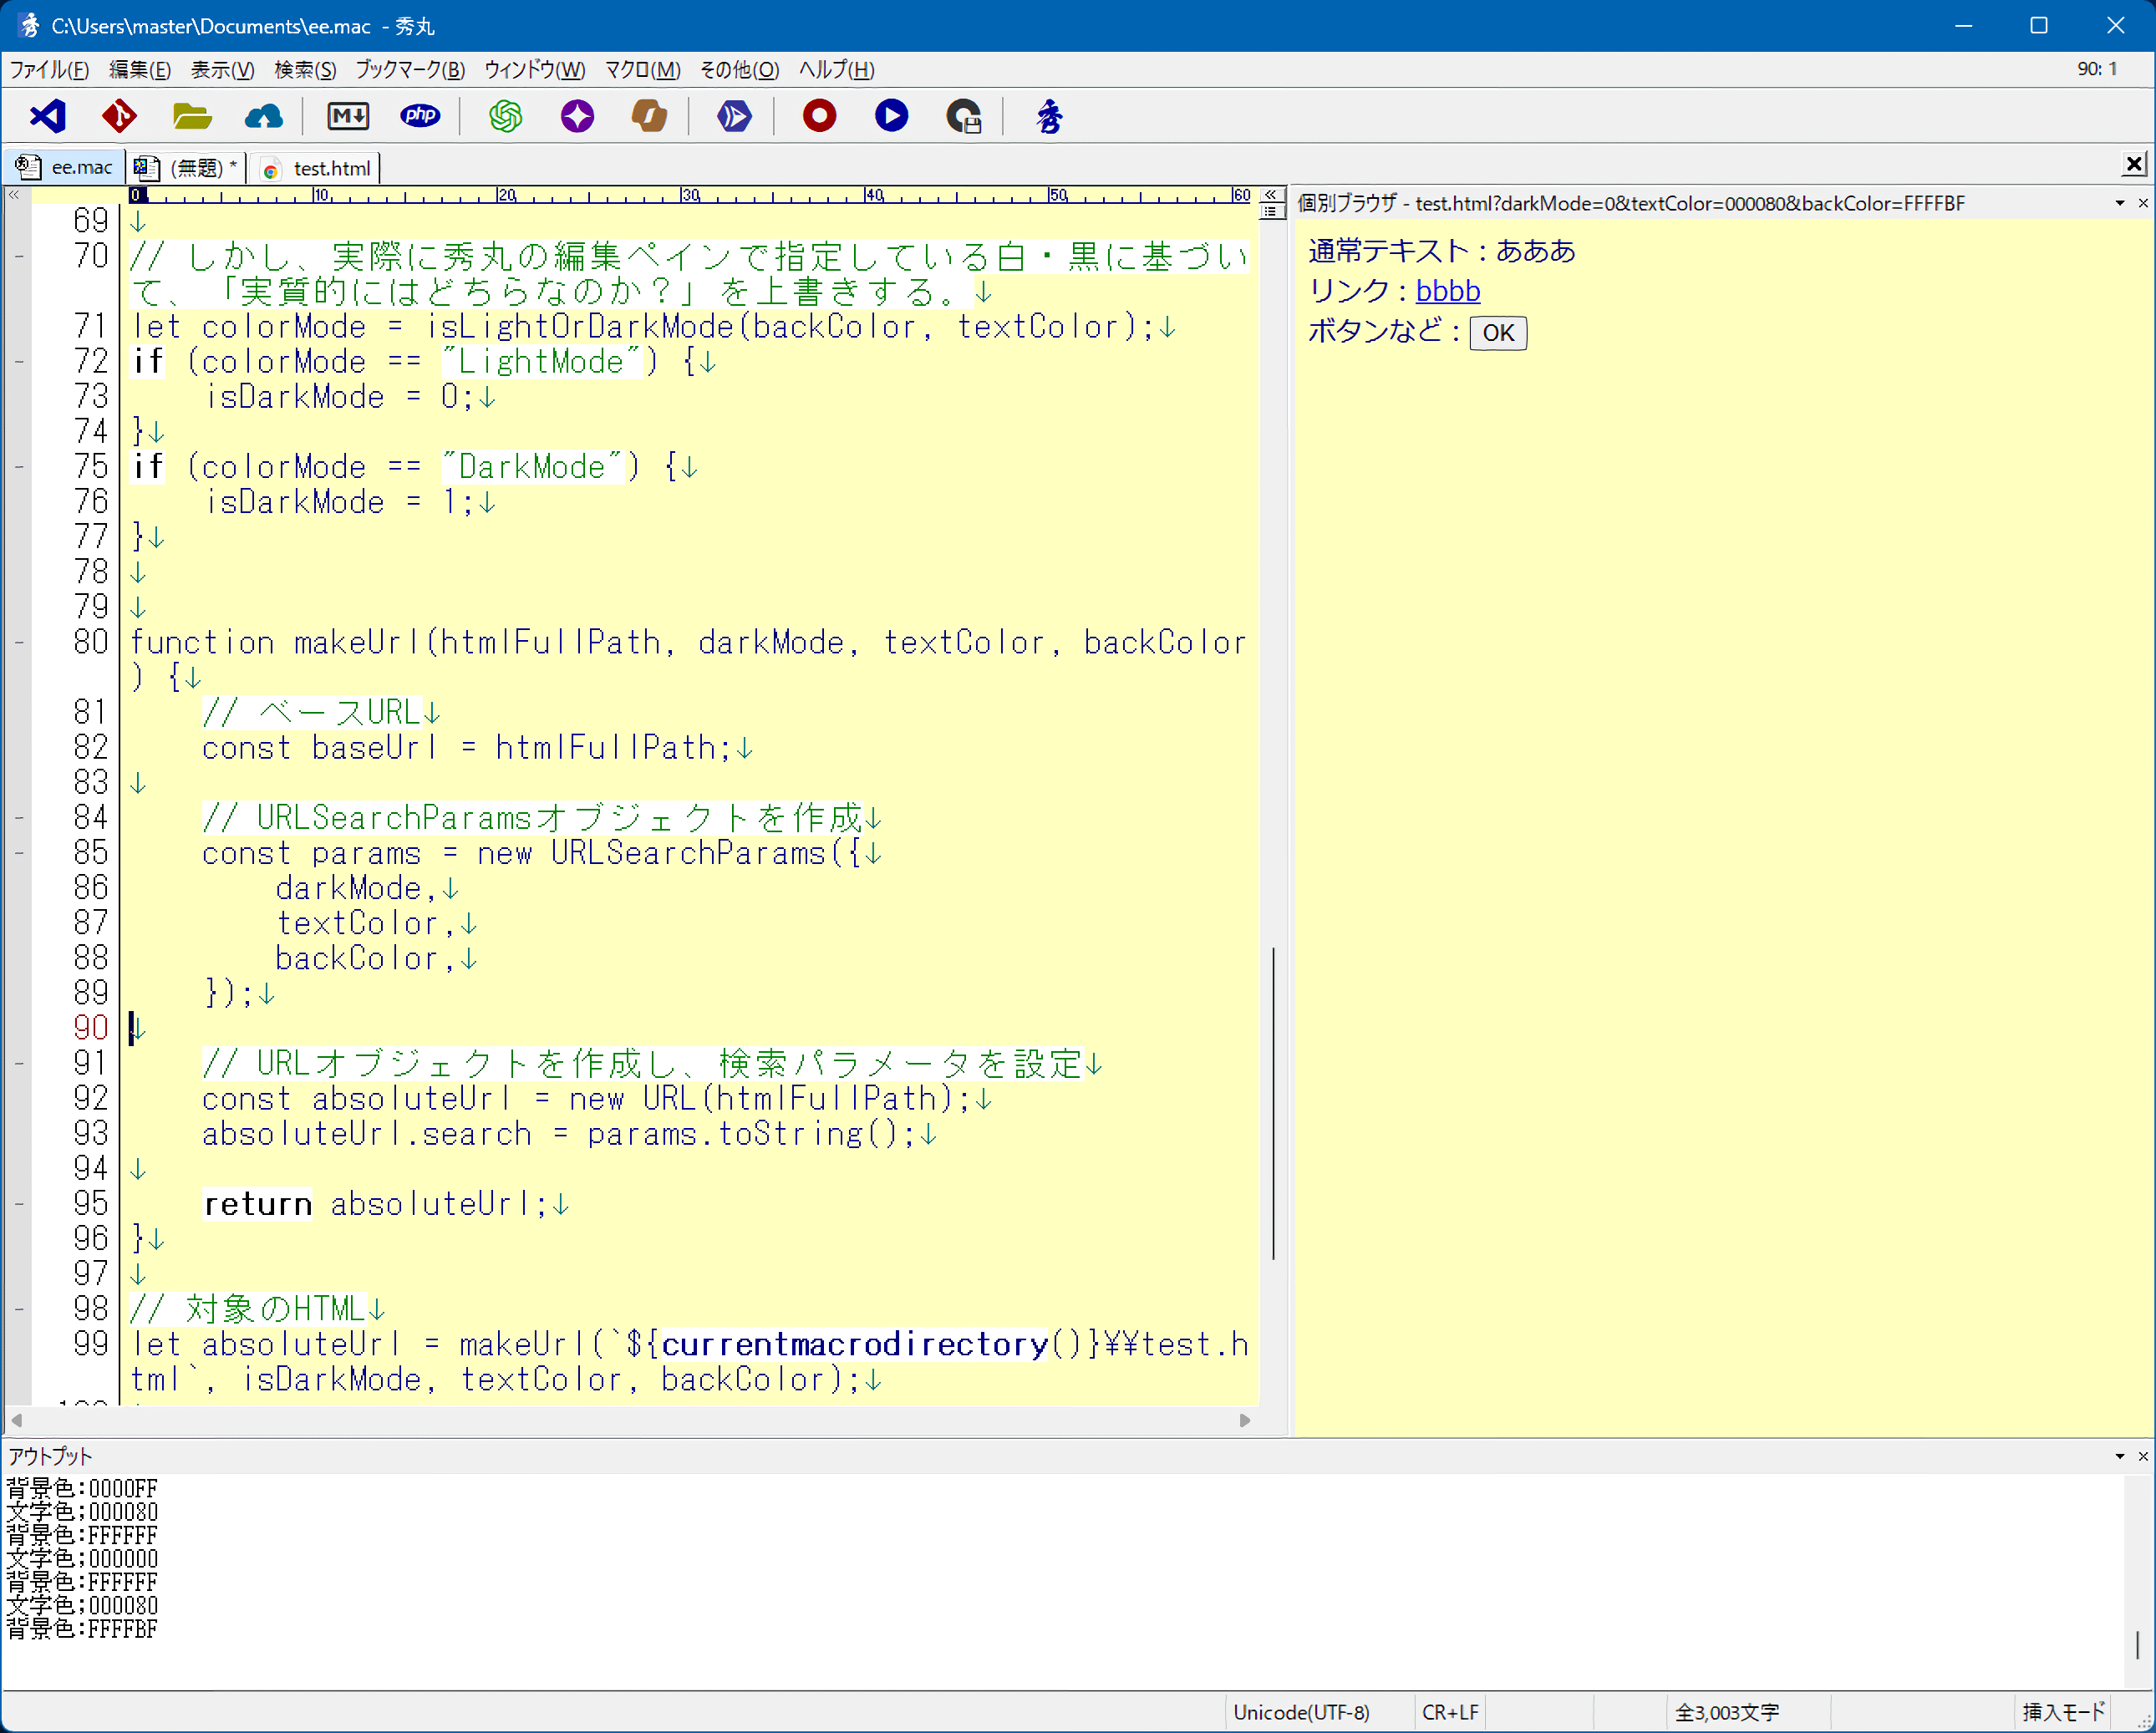Screen dimensions: 2156x1733
Task: Open the output pane dropdown arrow
Action: point(2119,1456)
